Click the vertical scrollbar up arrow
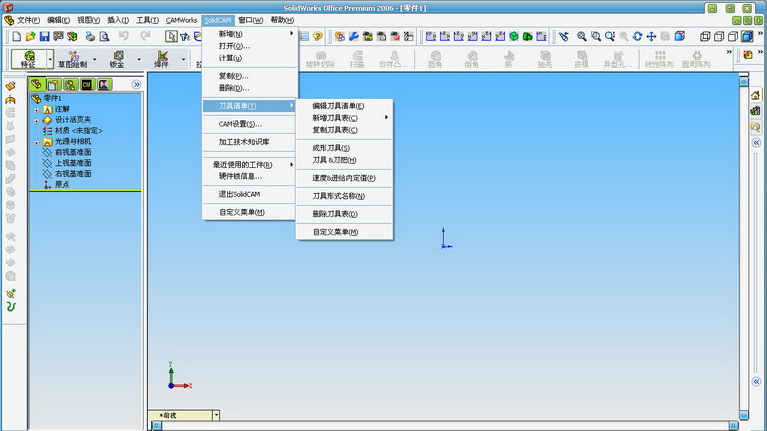 (744, 81)
